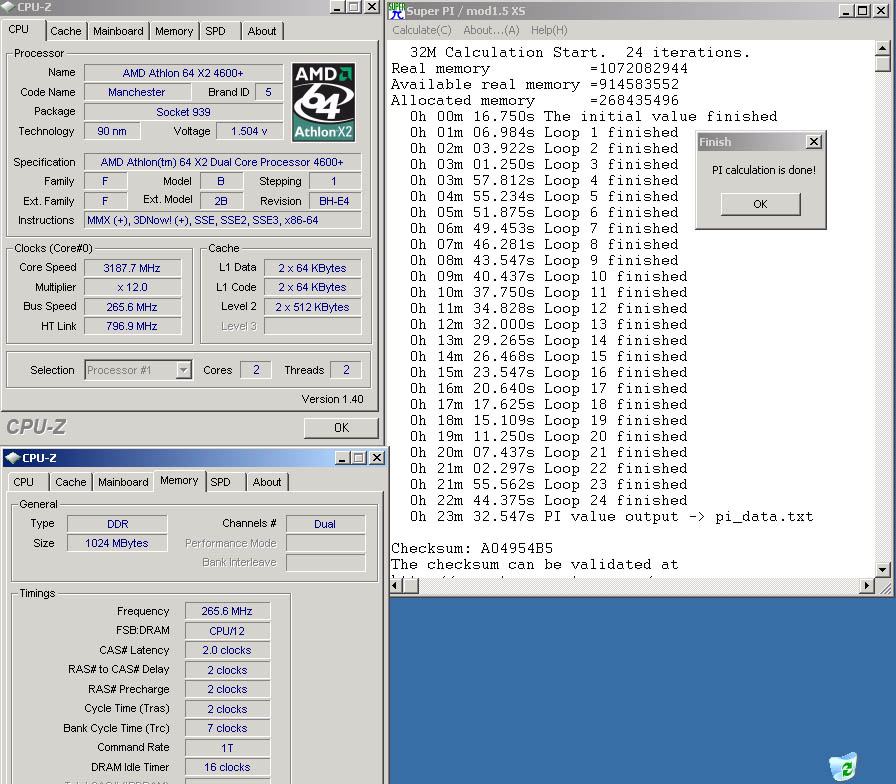Click the Revision value BH-E4
896x784 pixels.
(x=335, y=201)
